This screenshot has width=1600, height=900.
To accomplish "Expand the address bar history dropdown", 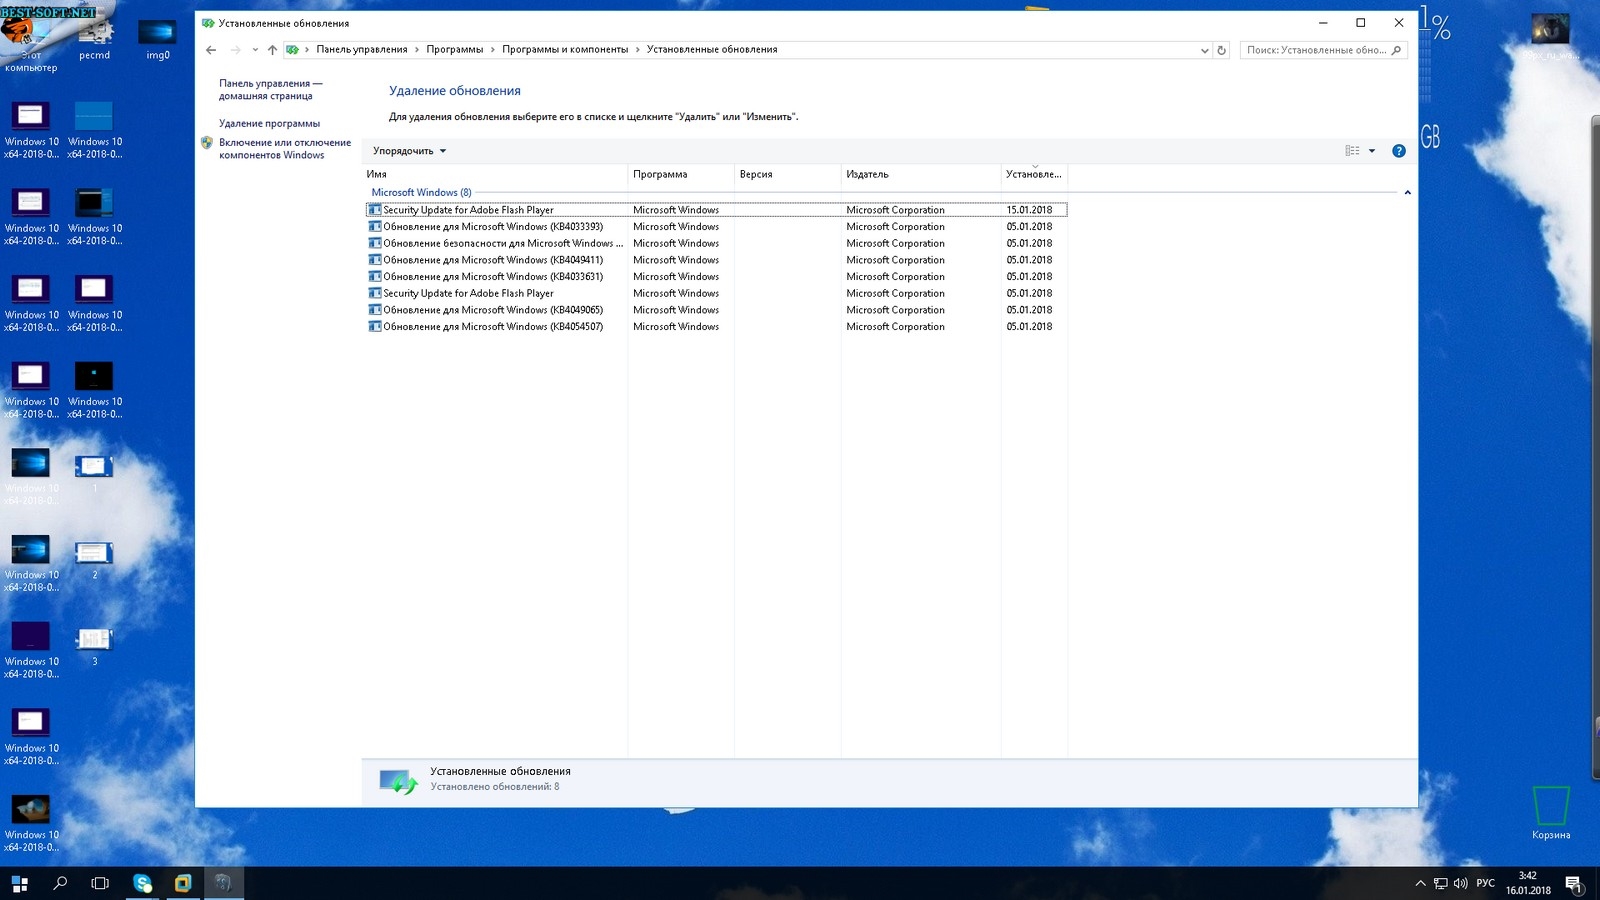I will pyautogui.click(x=1204, y=50).
